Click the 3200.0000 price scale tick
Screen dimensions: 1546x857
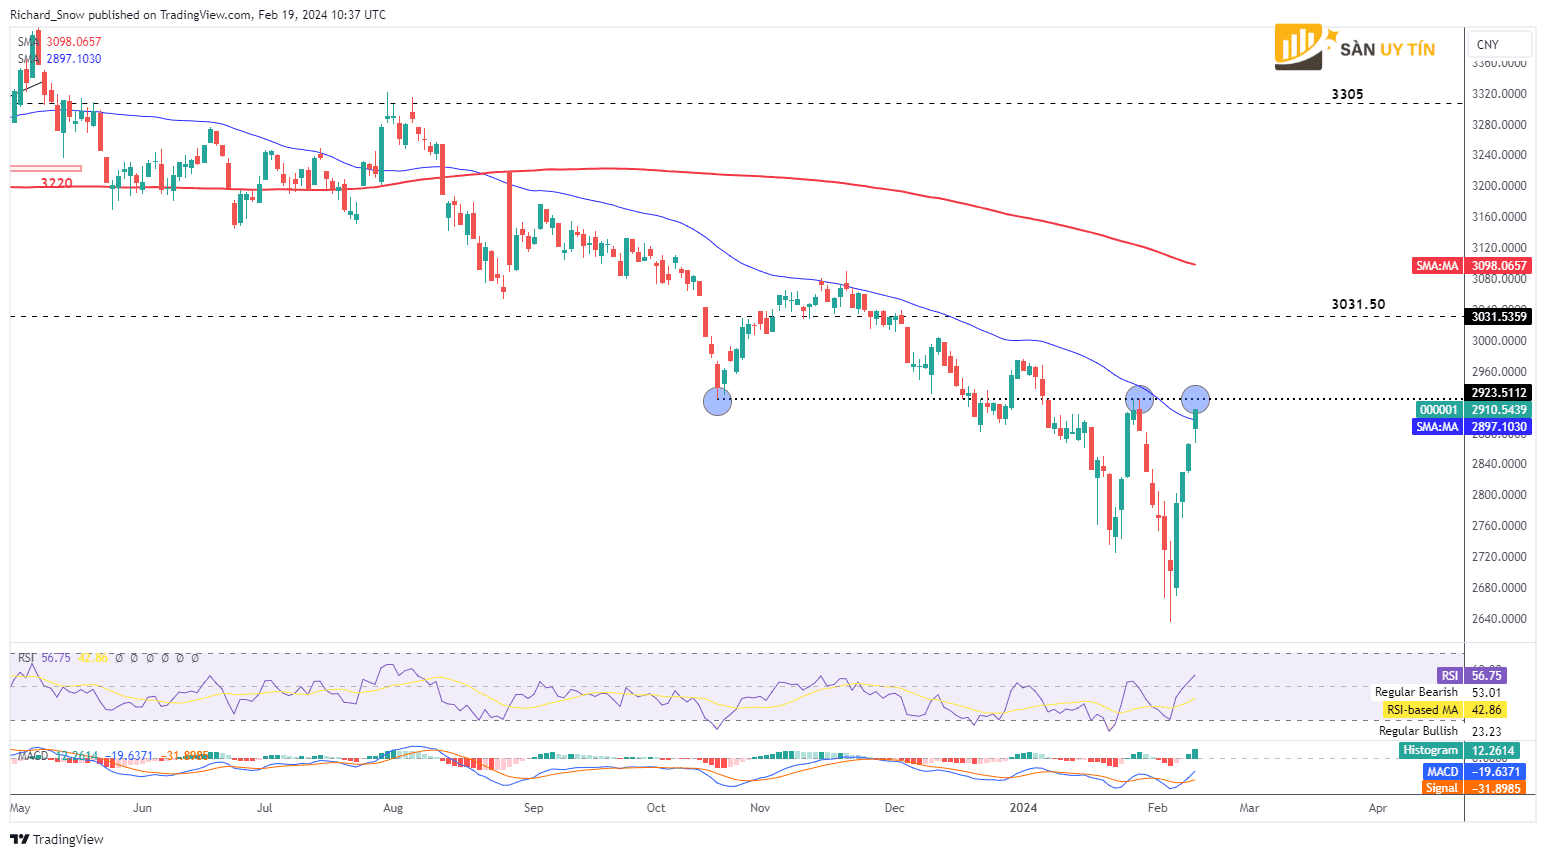[x=1499, y=186]
